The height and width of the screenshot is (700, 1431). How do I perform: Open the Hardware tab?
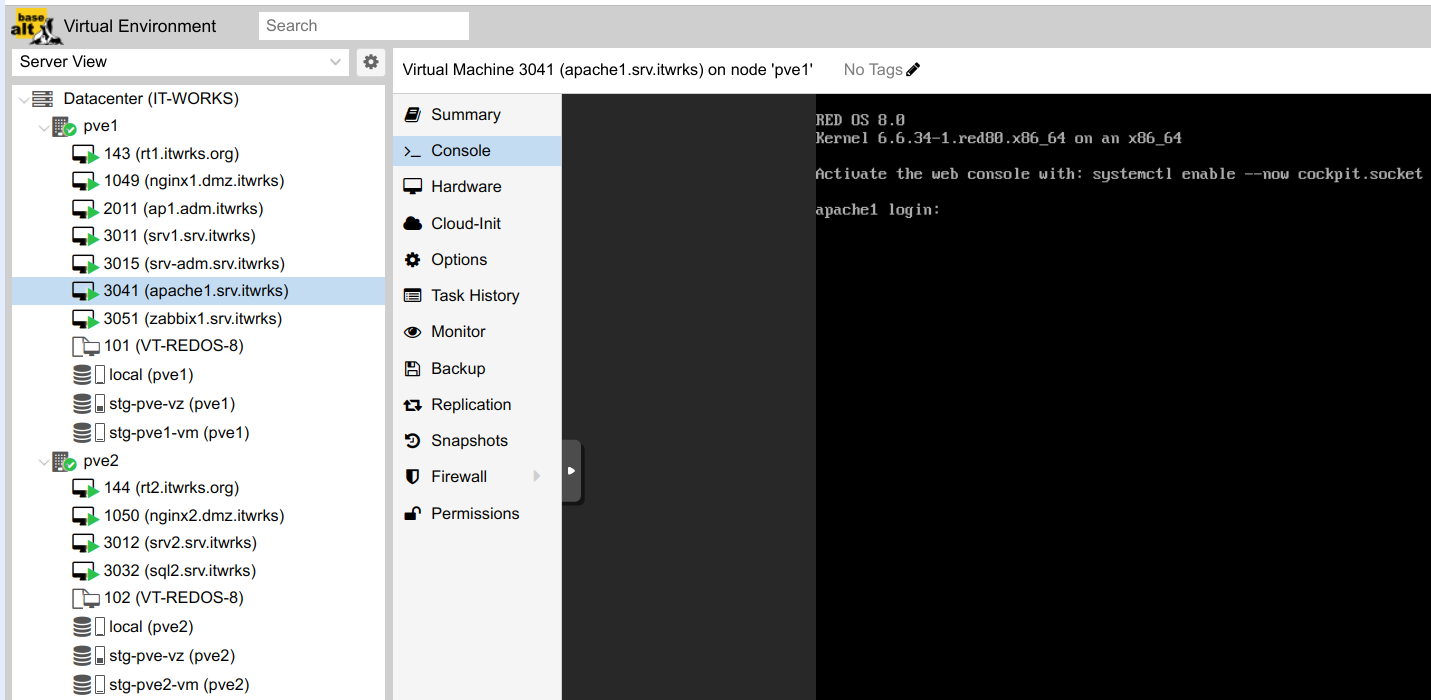click(x=465, y=187)
